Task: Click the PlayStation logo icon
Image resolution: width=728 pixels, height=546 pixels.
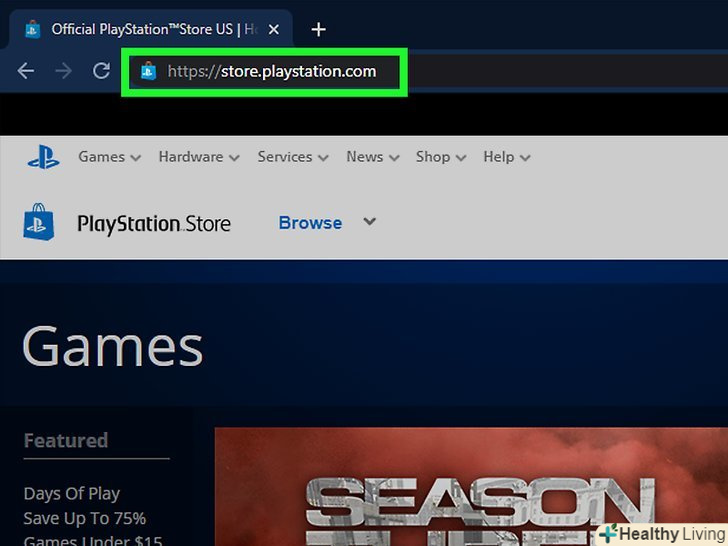Action: (x=43, y=157)
